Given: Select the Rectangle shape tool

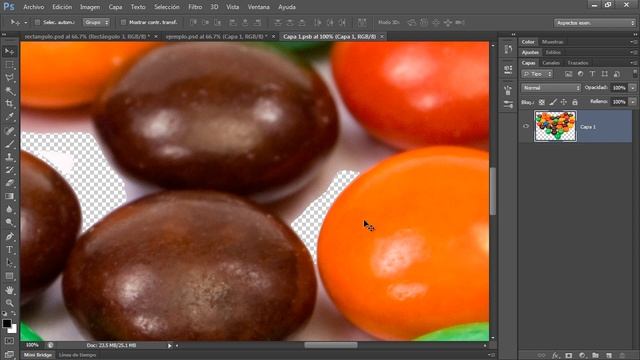Looking at the screenshot, I should click(9, 276).
